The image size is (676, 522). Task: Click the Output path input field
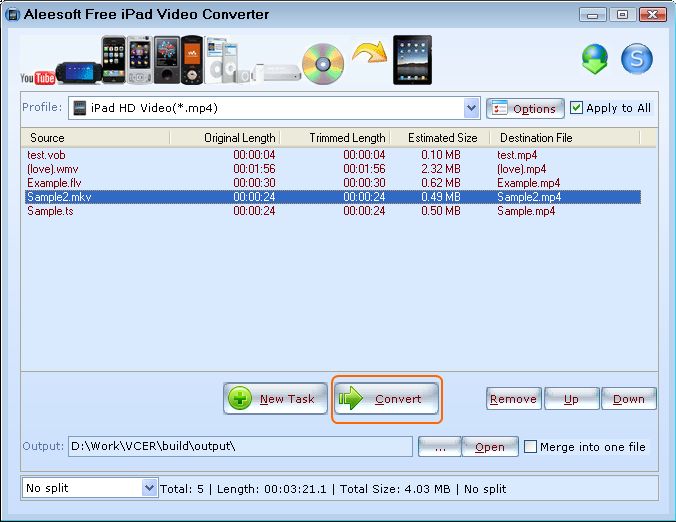click(240, 446)
